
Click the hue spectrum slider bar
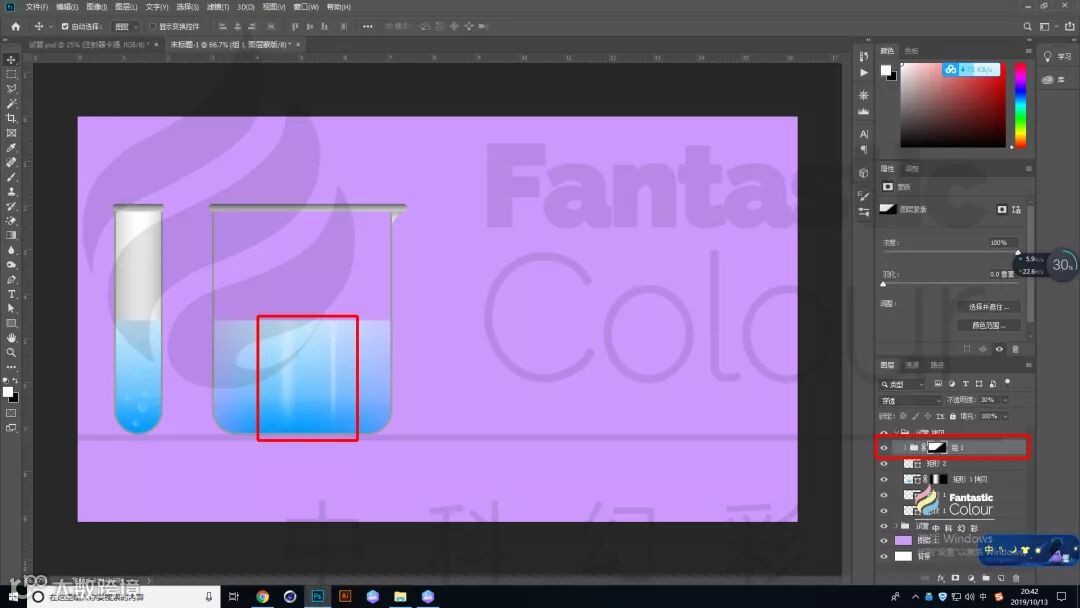(x=1020, y=105)
